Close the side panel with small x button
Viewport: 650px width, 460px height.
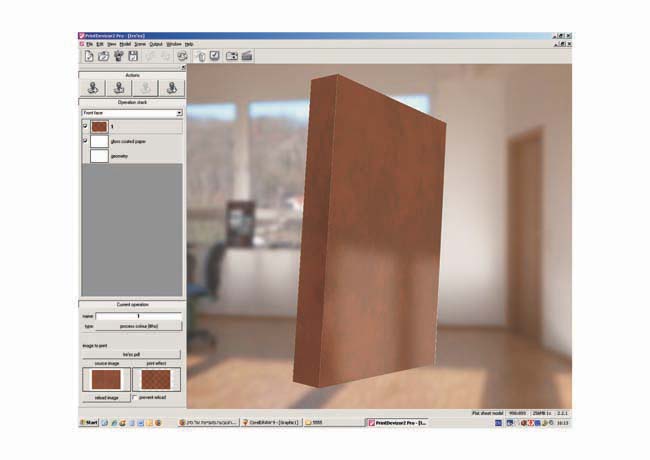click(183, 67)
